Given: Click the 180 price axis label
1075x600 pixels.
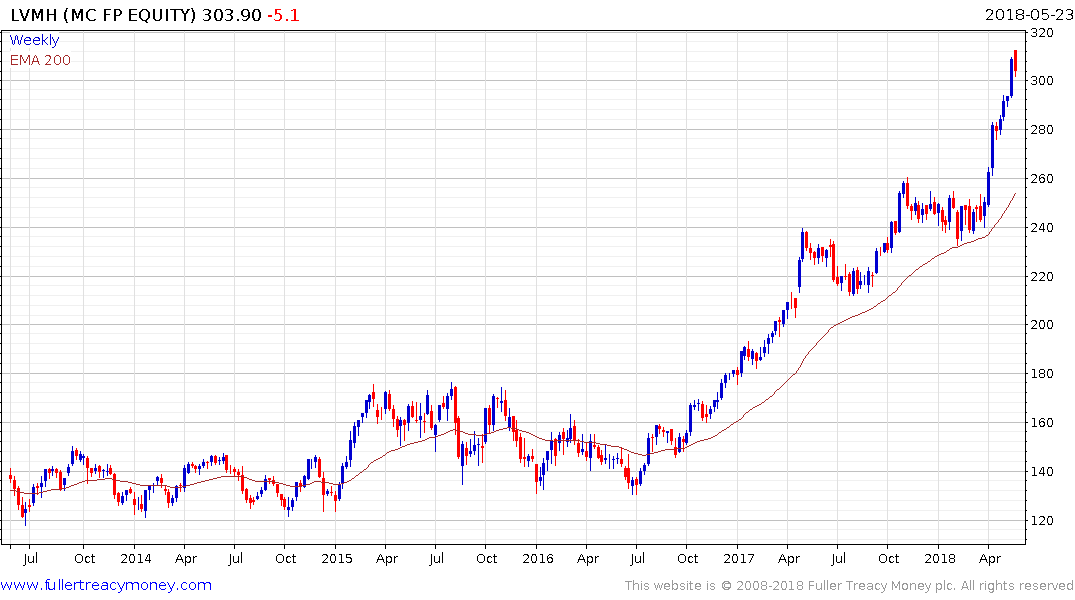Looking at the screenshot, I should pos(1042,374).
